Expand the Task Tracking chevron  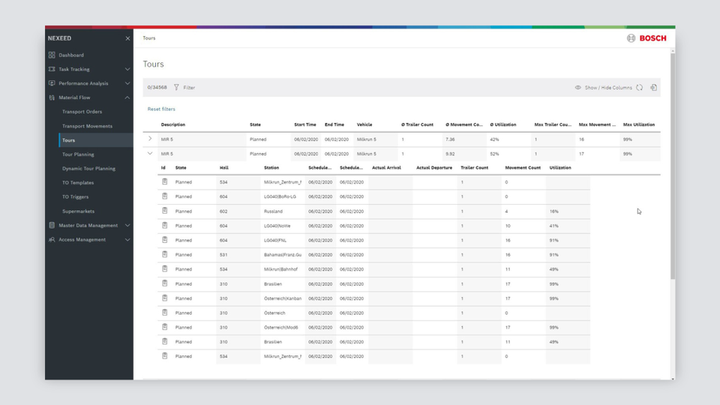coord(127,69)
